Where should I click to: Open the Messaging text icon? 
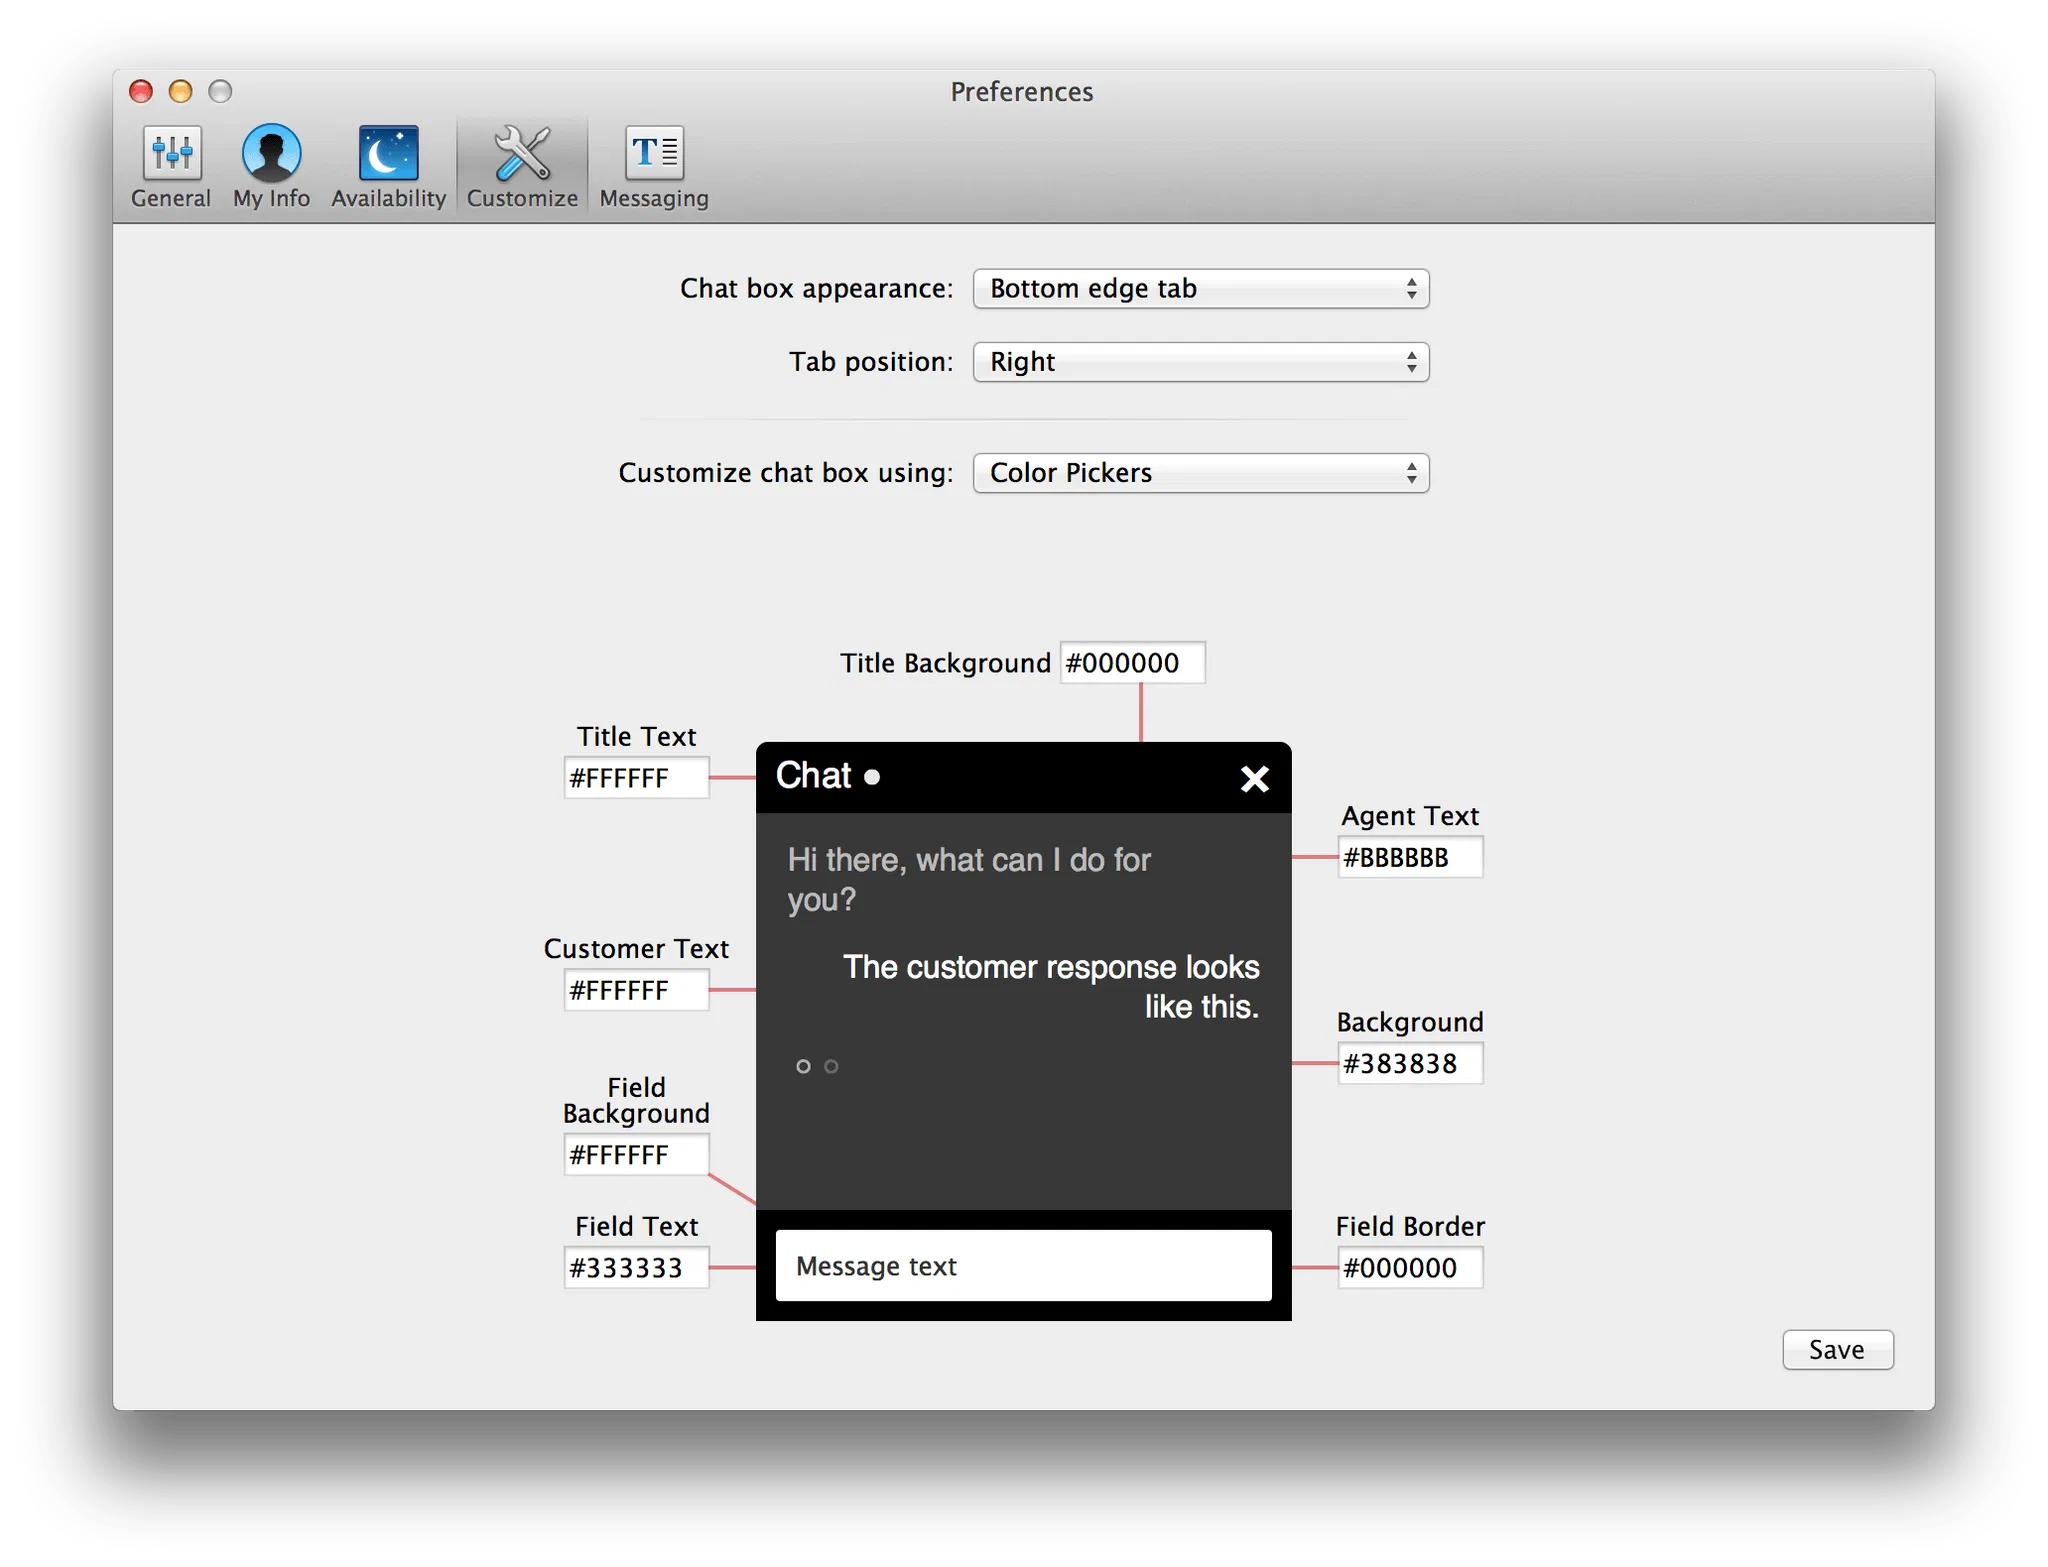[654, 154]
